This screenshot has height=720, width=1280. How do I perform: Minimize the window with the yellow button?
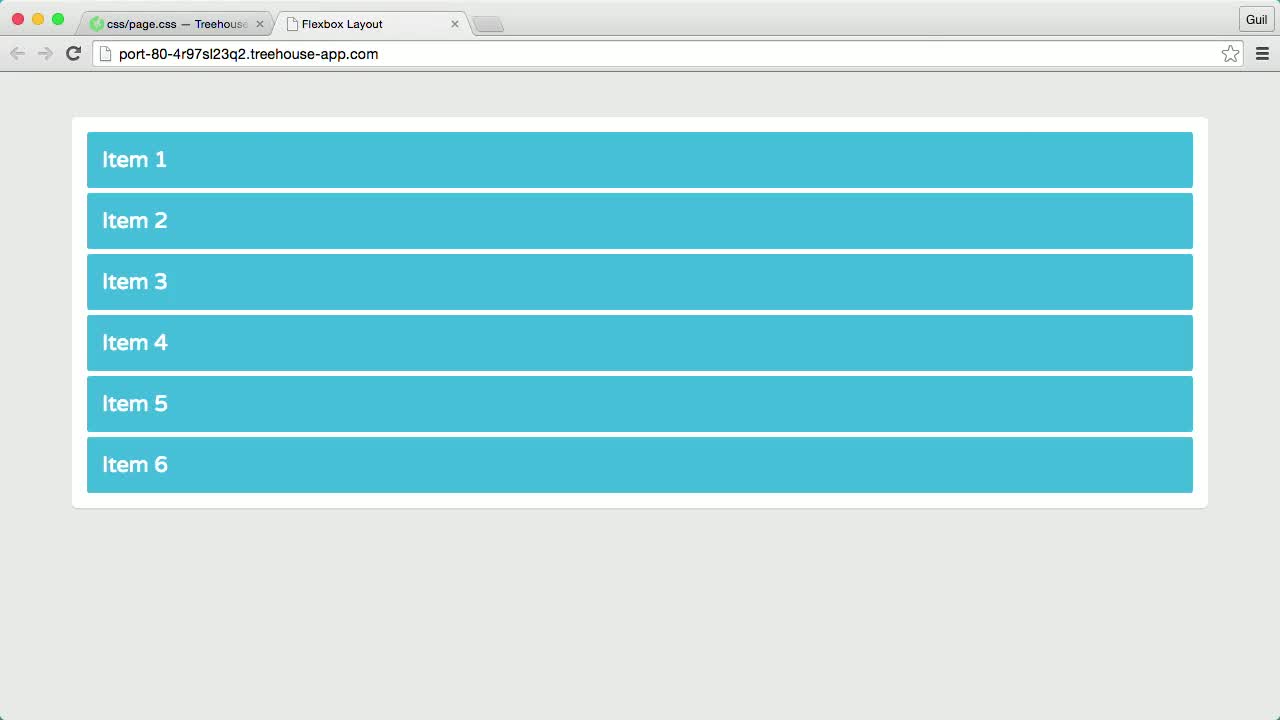point(38,19)
